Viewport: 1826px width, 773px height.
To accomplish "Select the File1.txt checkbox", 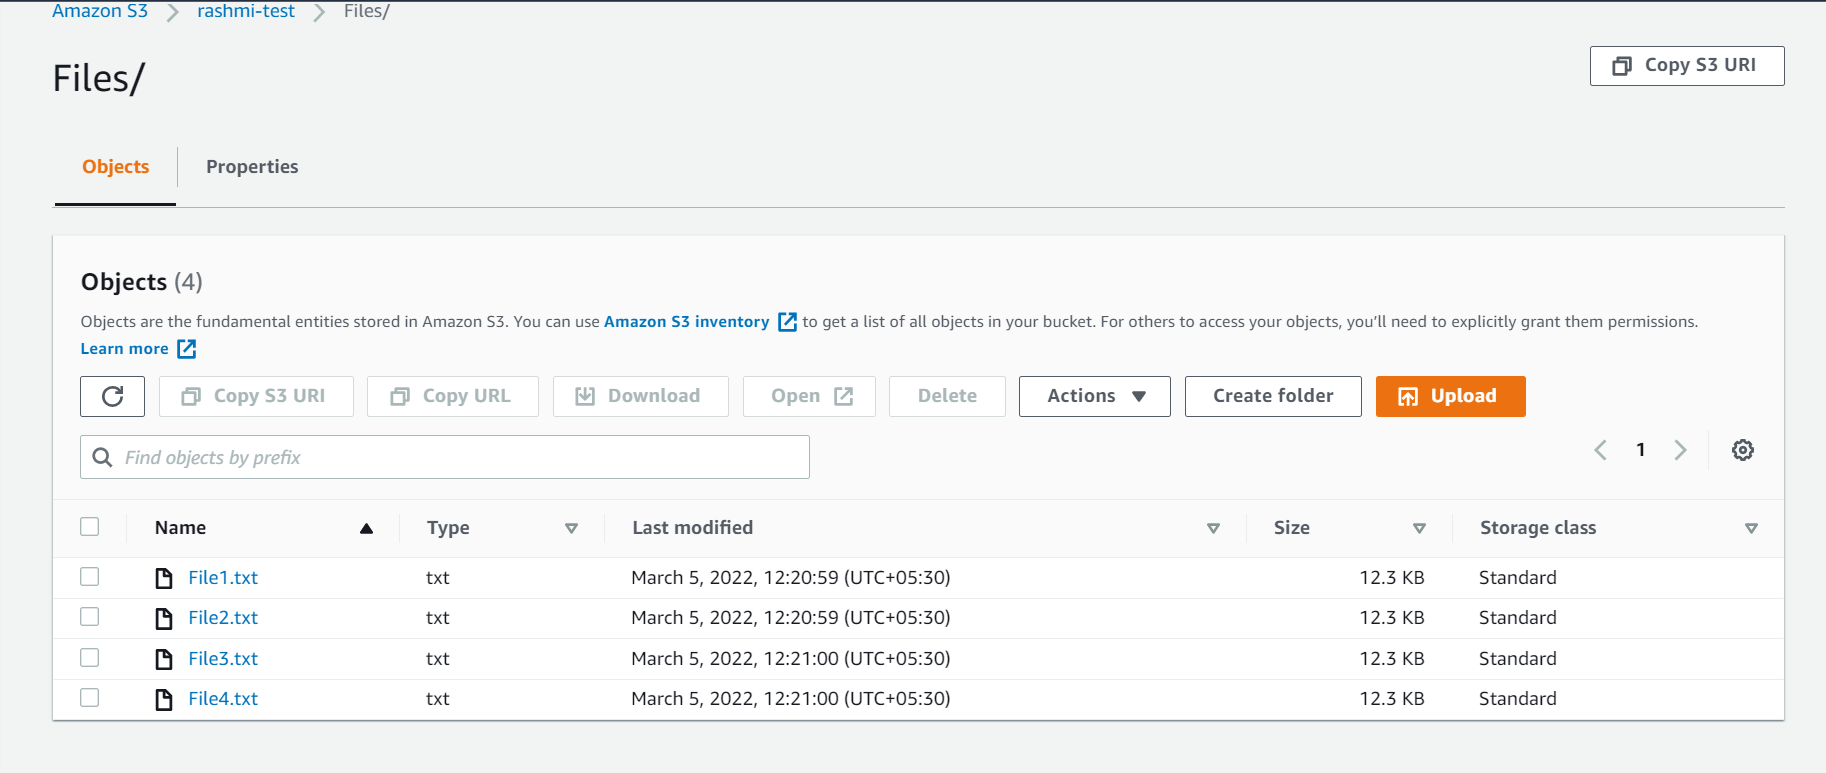I will tap(90, 577).
